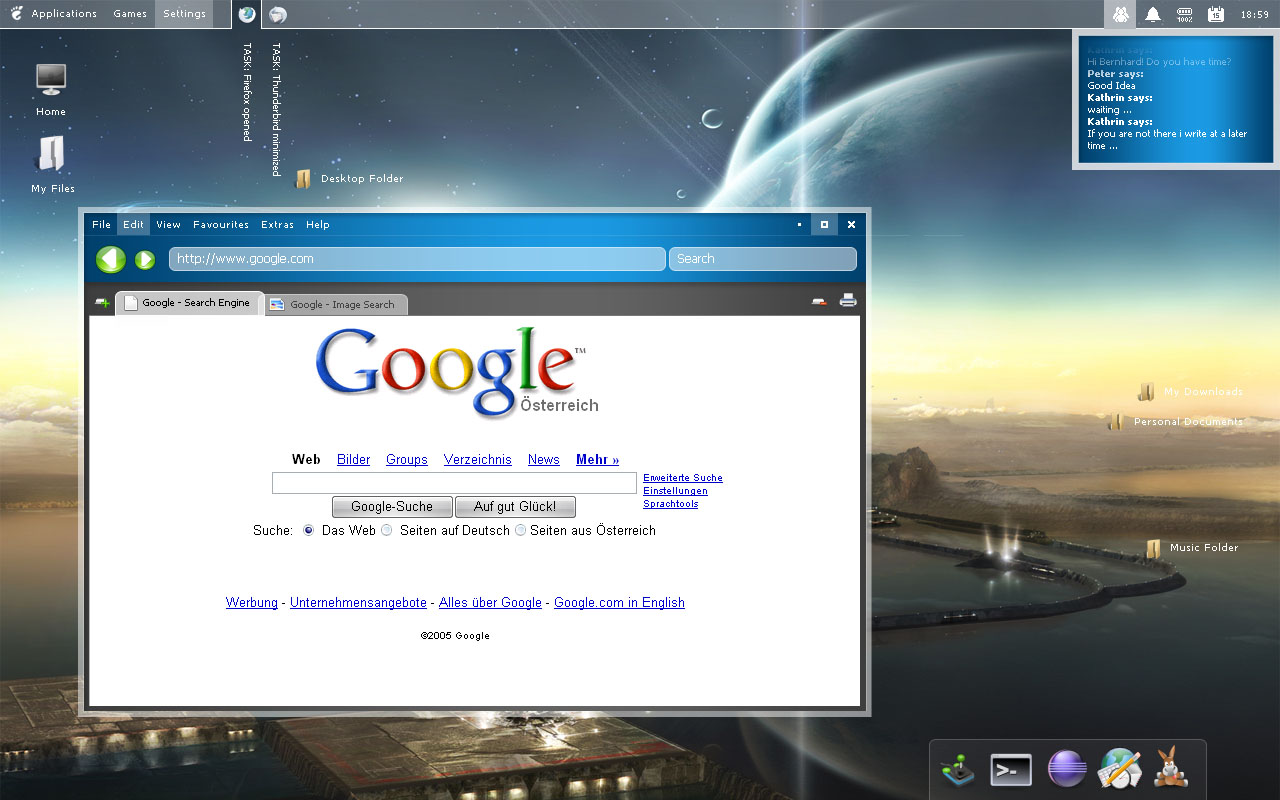
Task: Open the Unternehmensangebote link
Action: pos(358,603)
